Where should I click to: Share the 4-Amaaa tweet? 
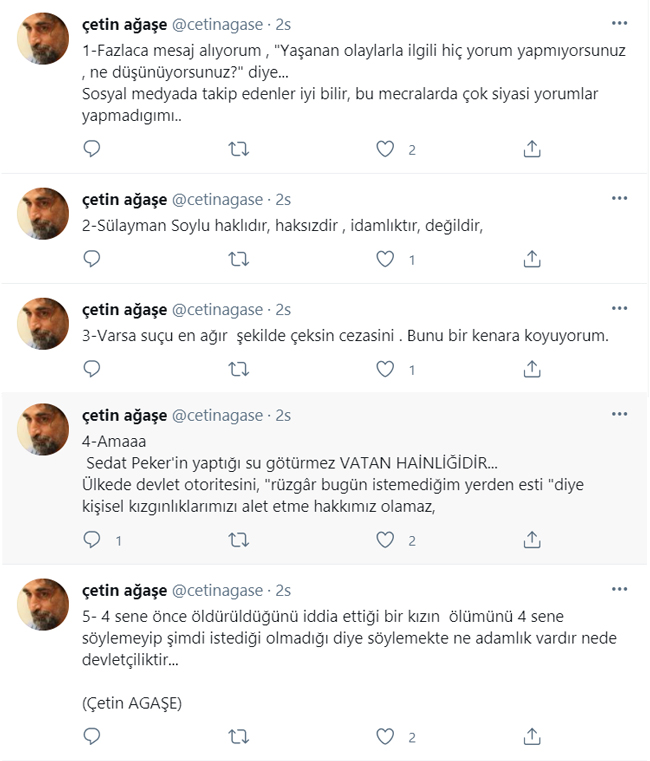click(532, 540)
